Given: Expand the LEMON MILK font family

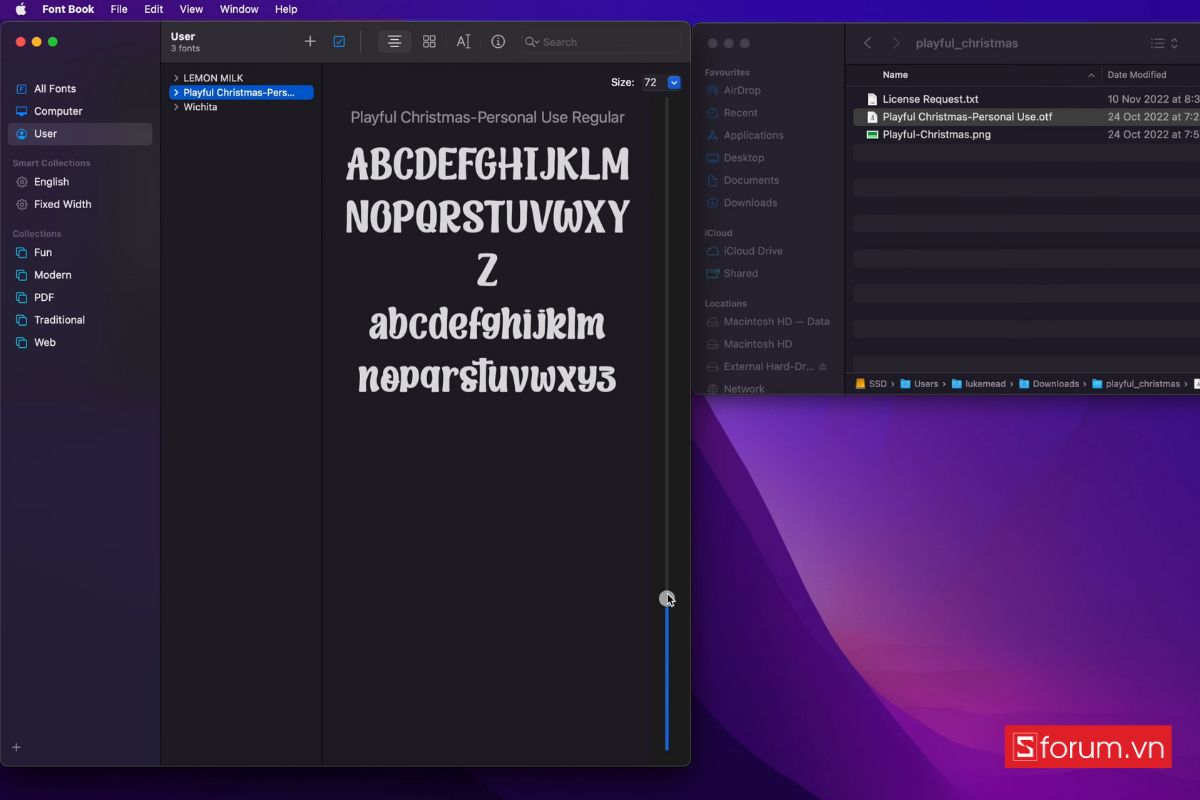Looking at the screenshot, I should [176, 78].
